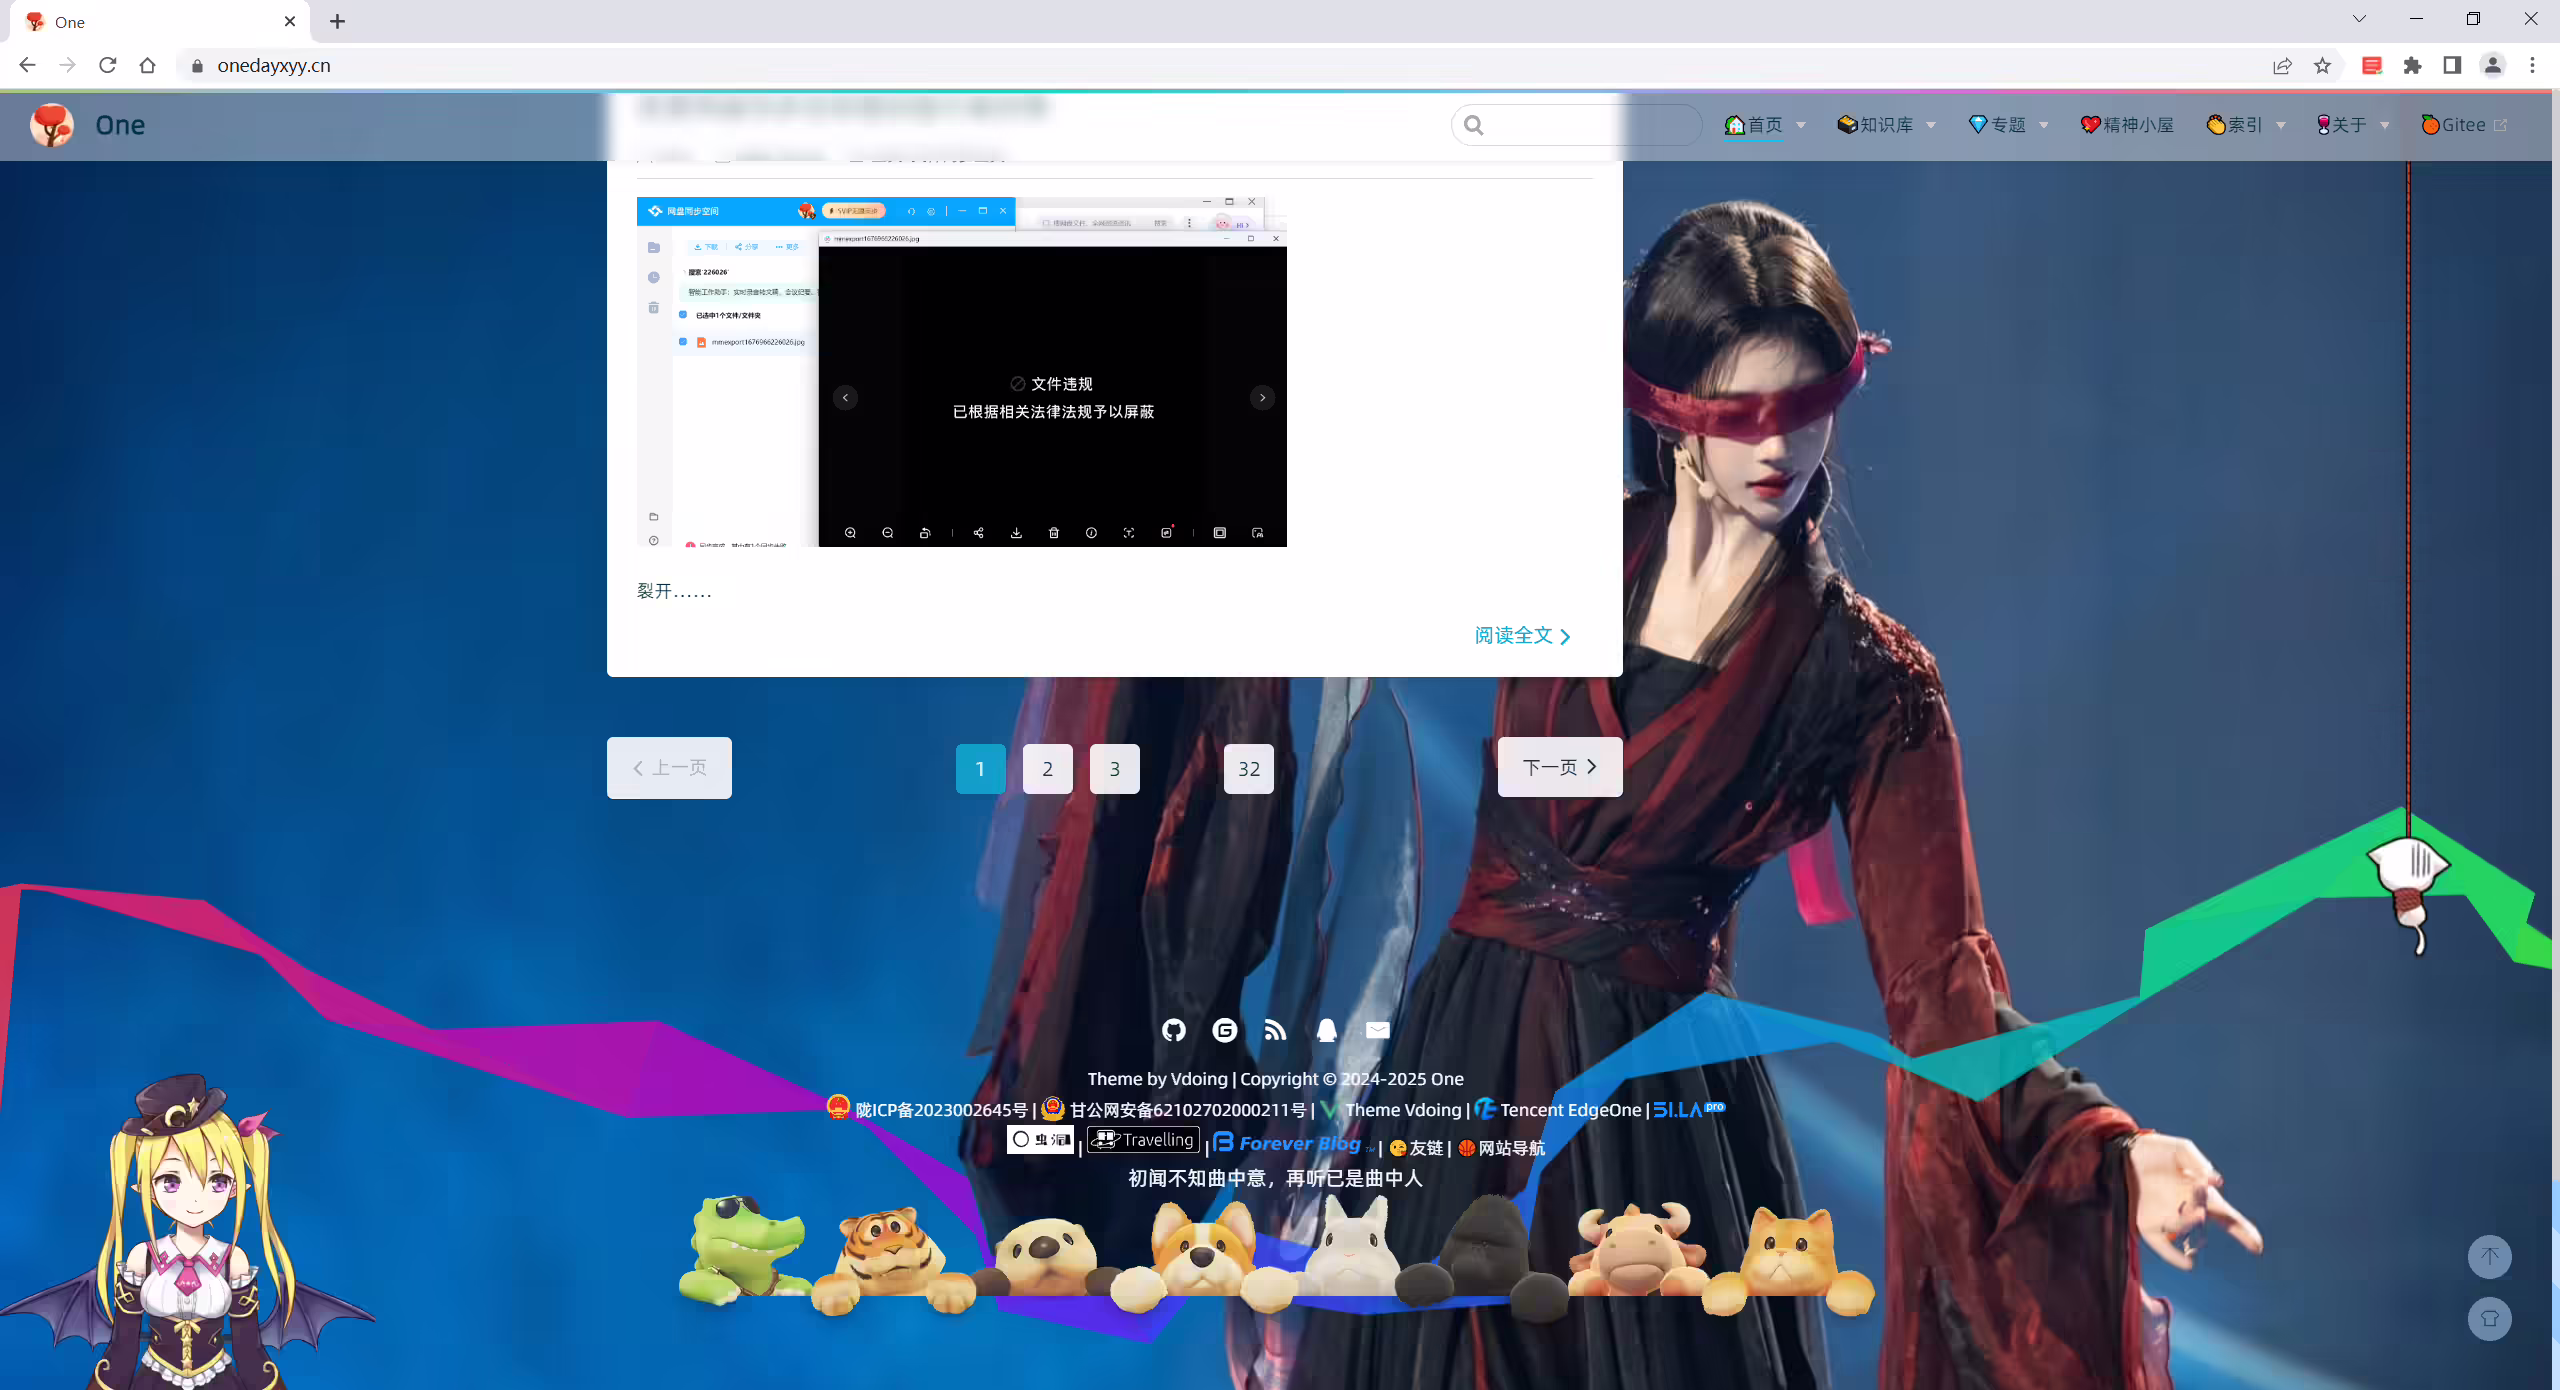The height and width of the screenshot is (1390, 2560).
Task: Open the browser extensions puzzle icon
Action: click(2412, 66)
